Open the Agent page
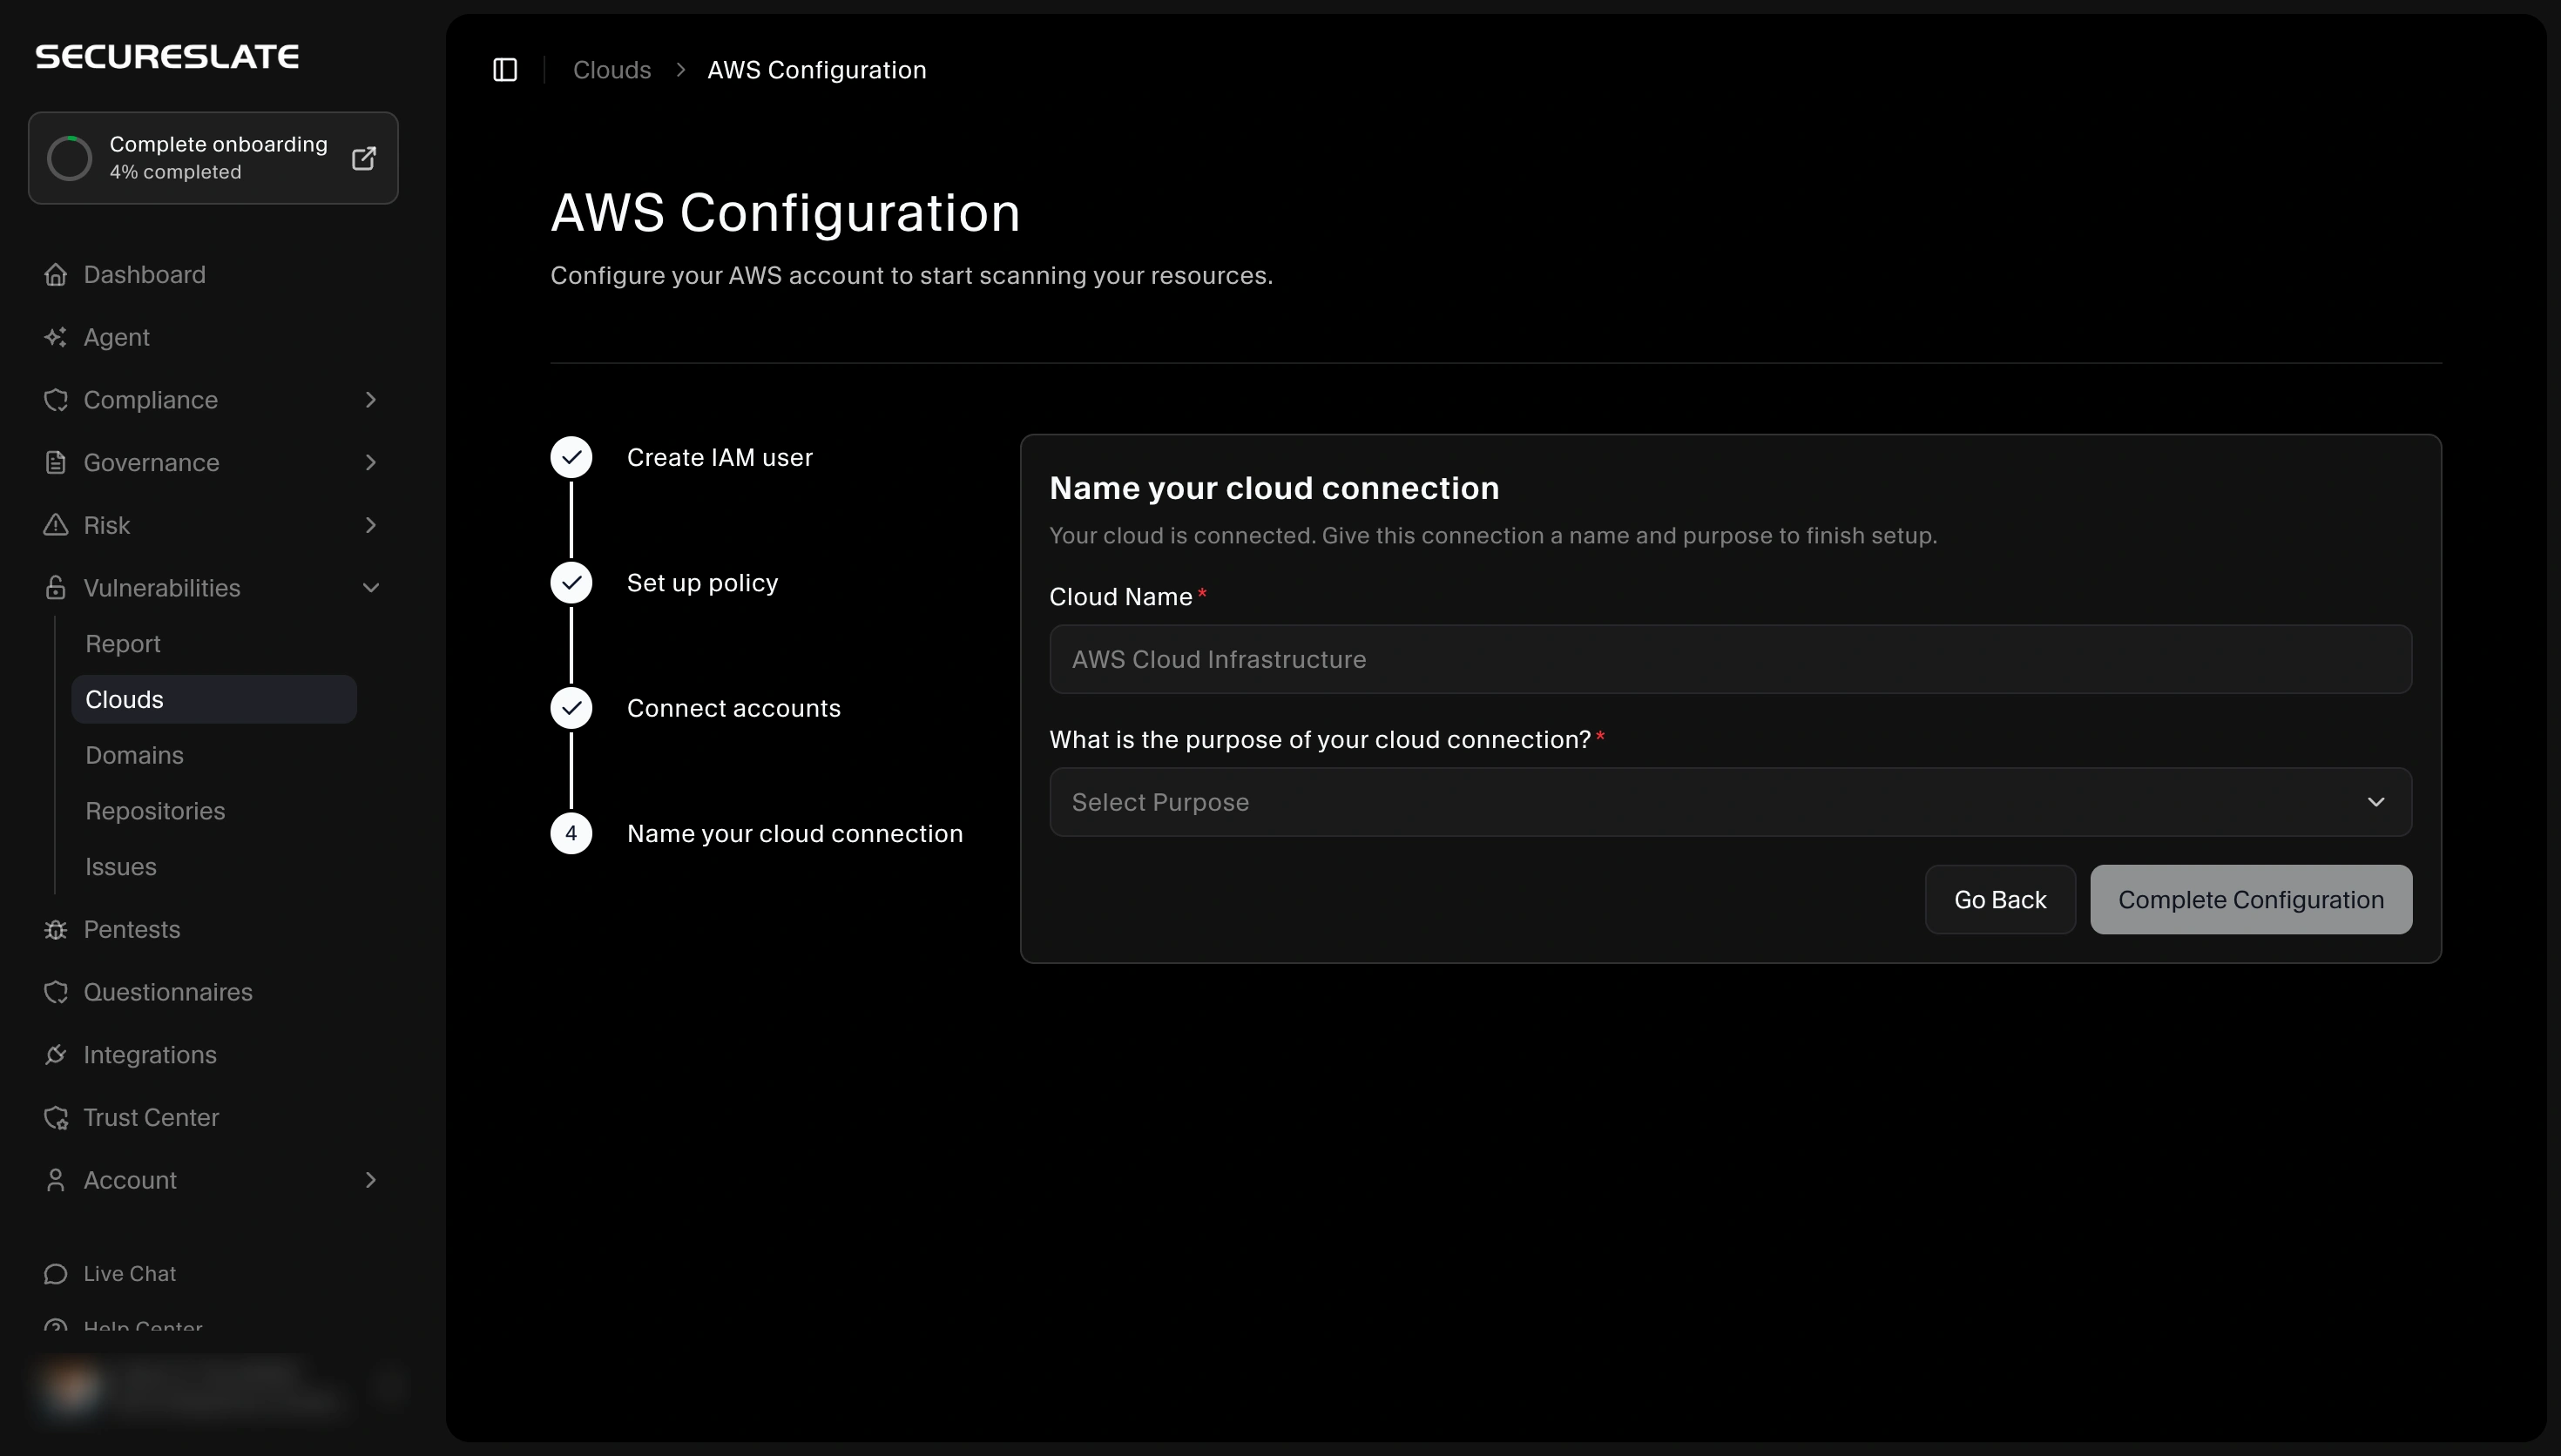The image size is (2561, 1456). (x=116, y=337)
